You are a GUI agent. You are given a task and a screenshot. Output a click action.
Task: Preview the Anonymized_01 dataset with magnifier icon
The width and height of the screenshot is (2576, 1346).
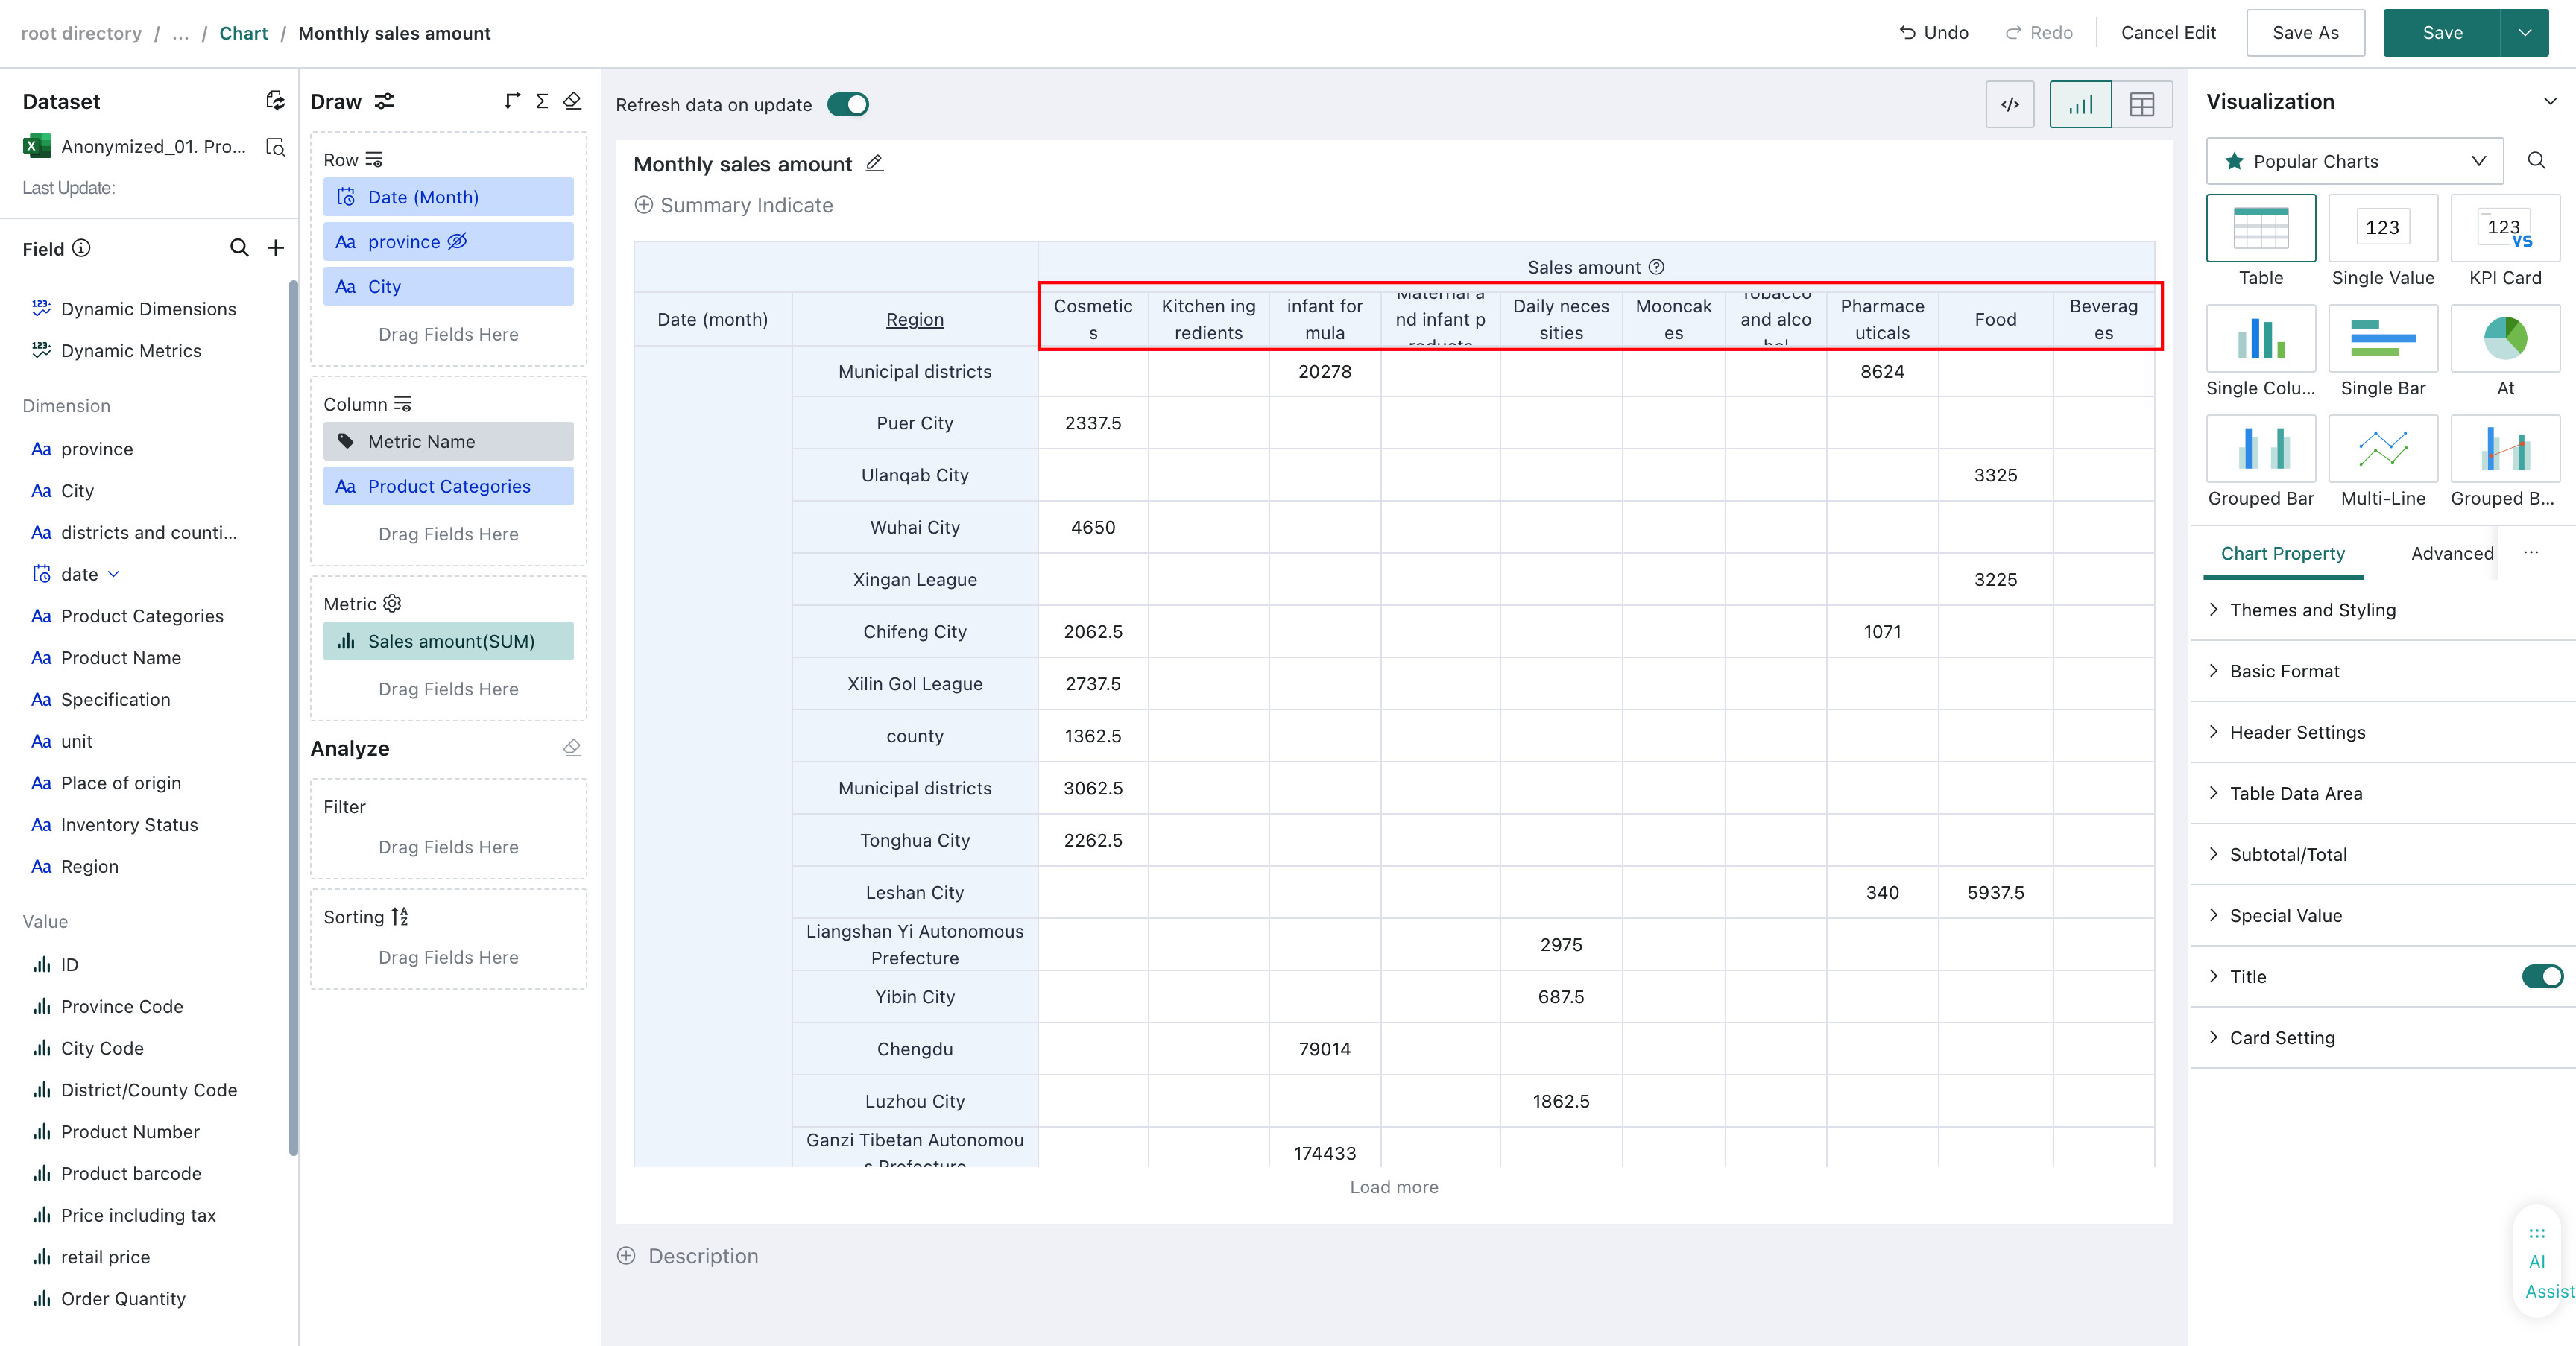pos(276,147)
